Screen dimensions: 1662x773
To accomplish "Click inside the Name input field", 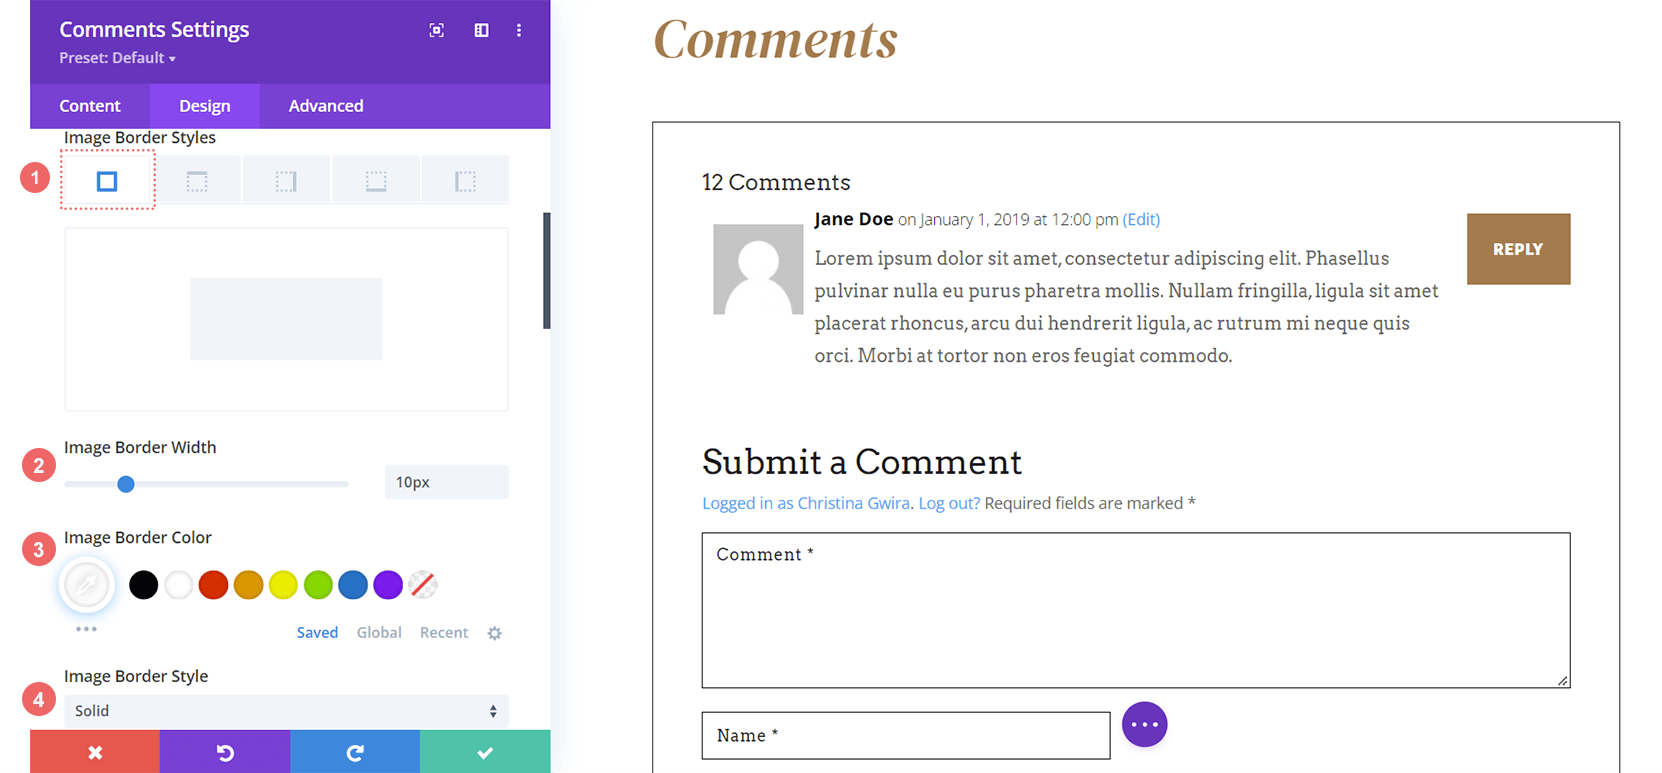I will [x=905, y=735].
